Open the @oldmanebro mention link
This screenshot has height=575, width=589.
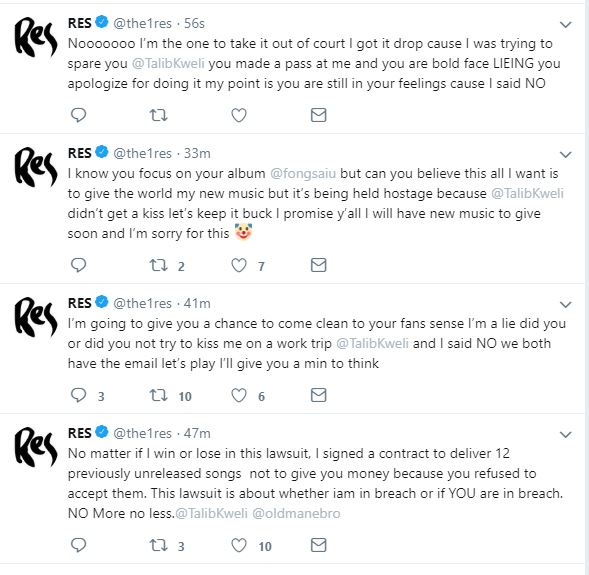pyautogui.click(x=296, y=513)
